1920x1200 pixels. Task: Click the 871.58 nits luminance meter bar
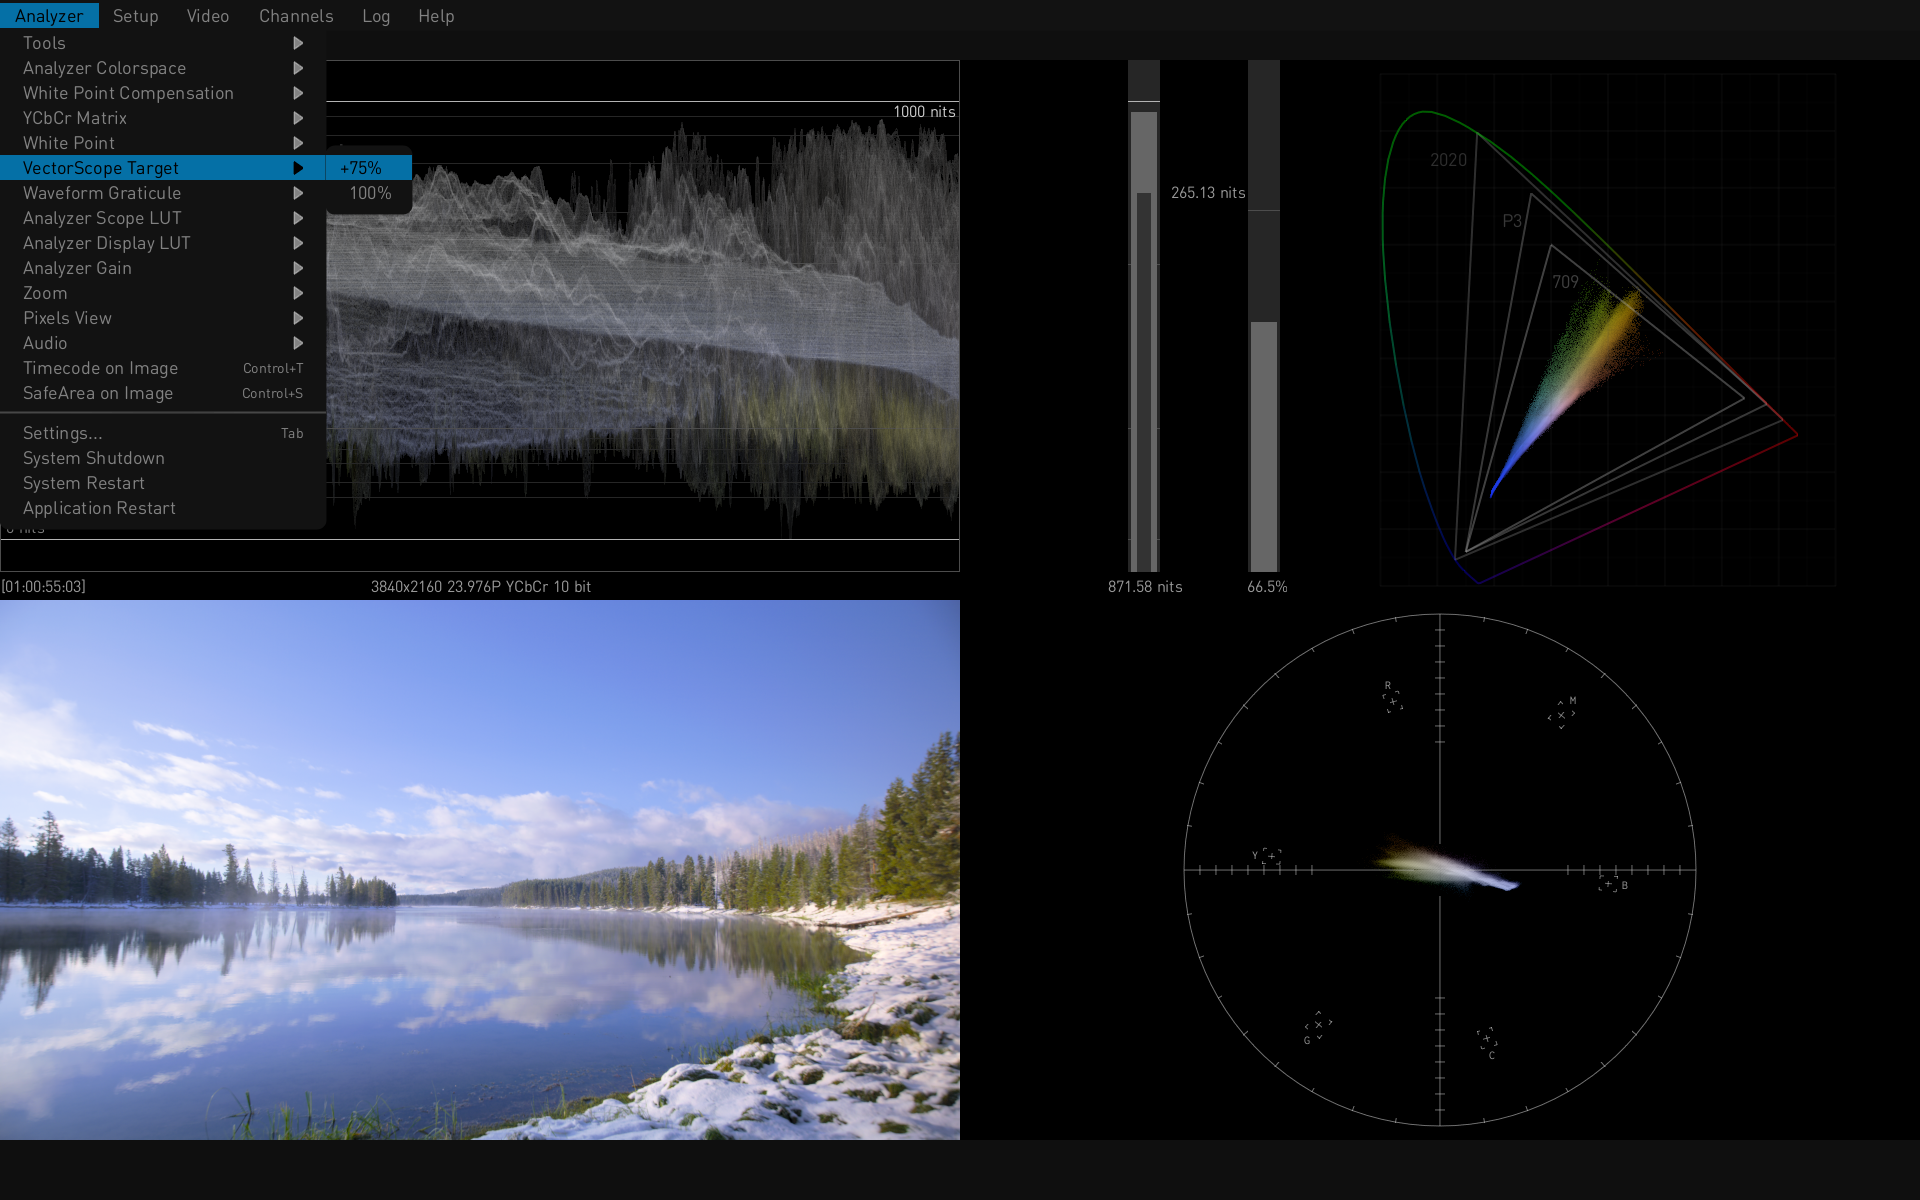pos(1144,340)
